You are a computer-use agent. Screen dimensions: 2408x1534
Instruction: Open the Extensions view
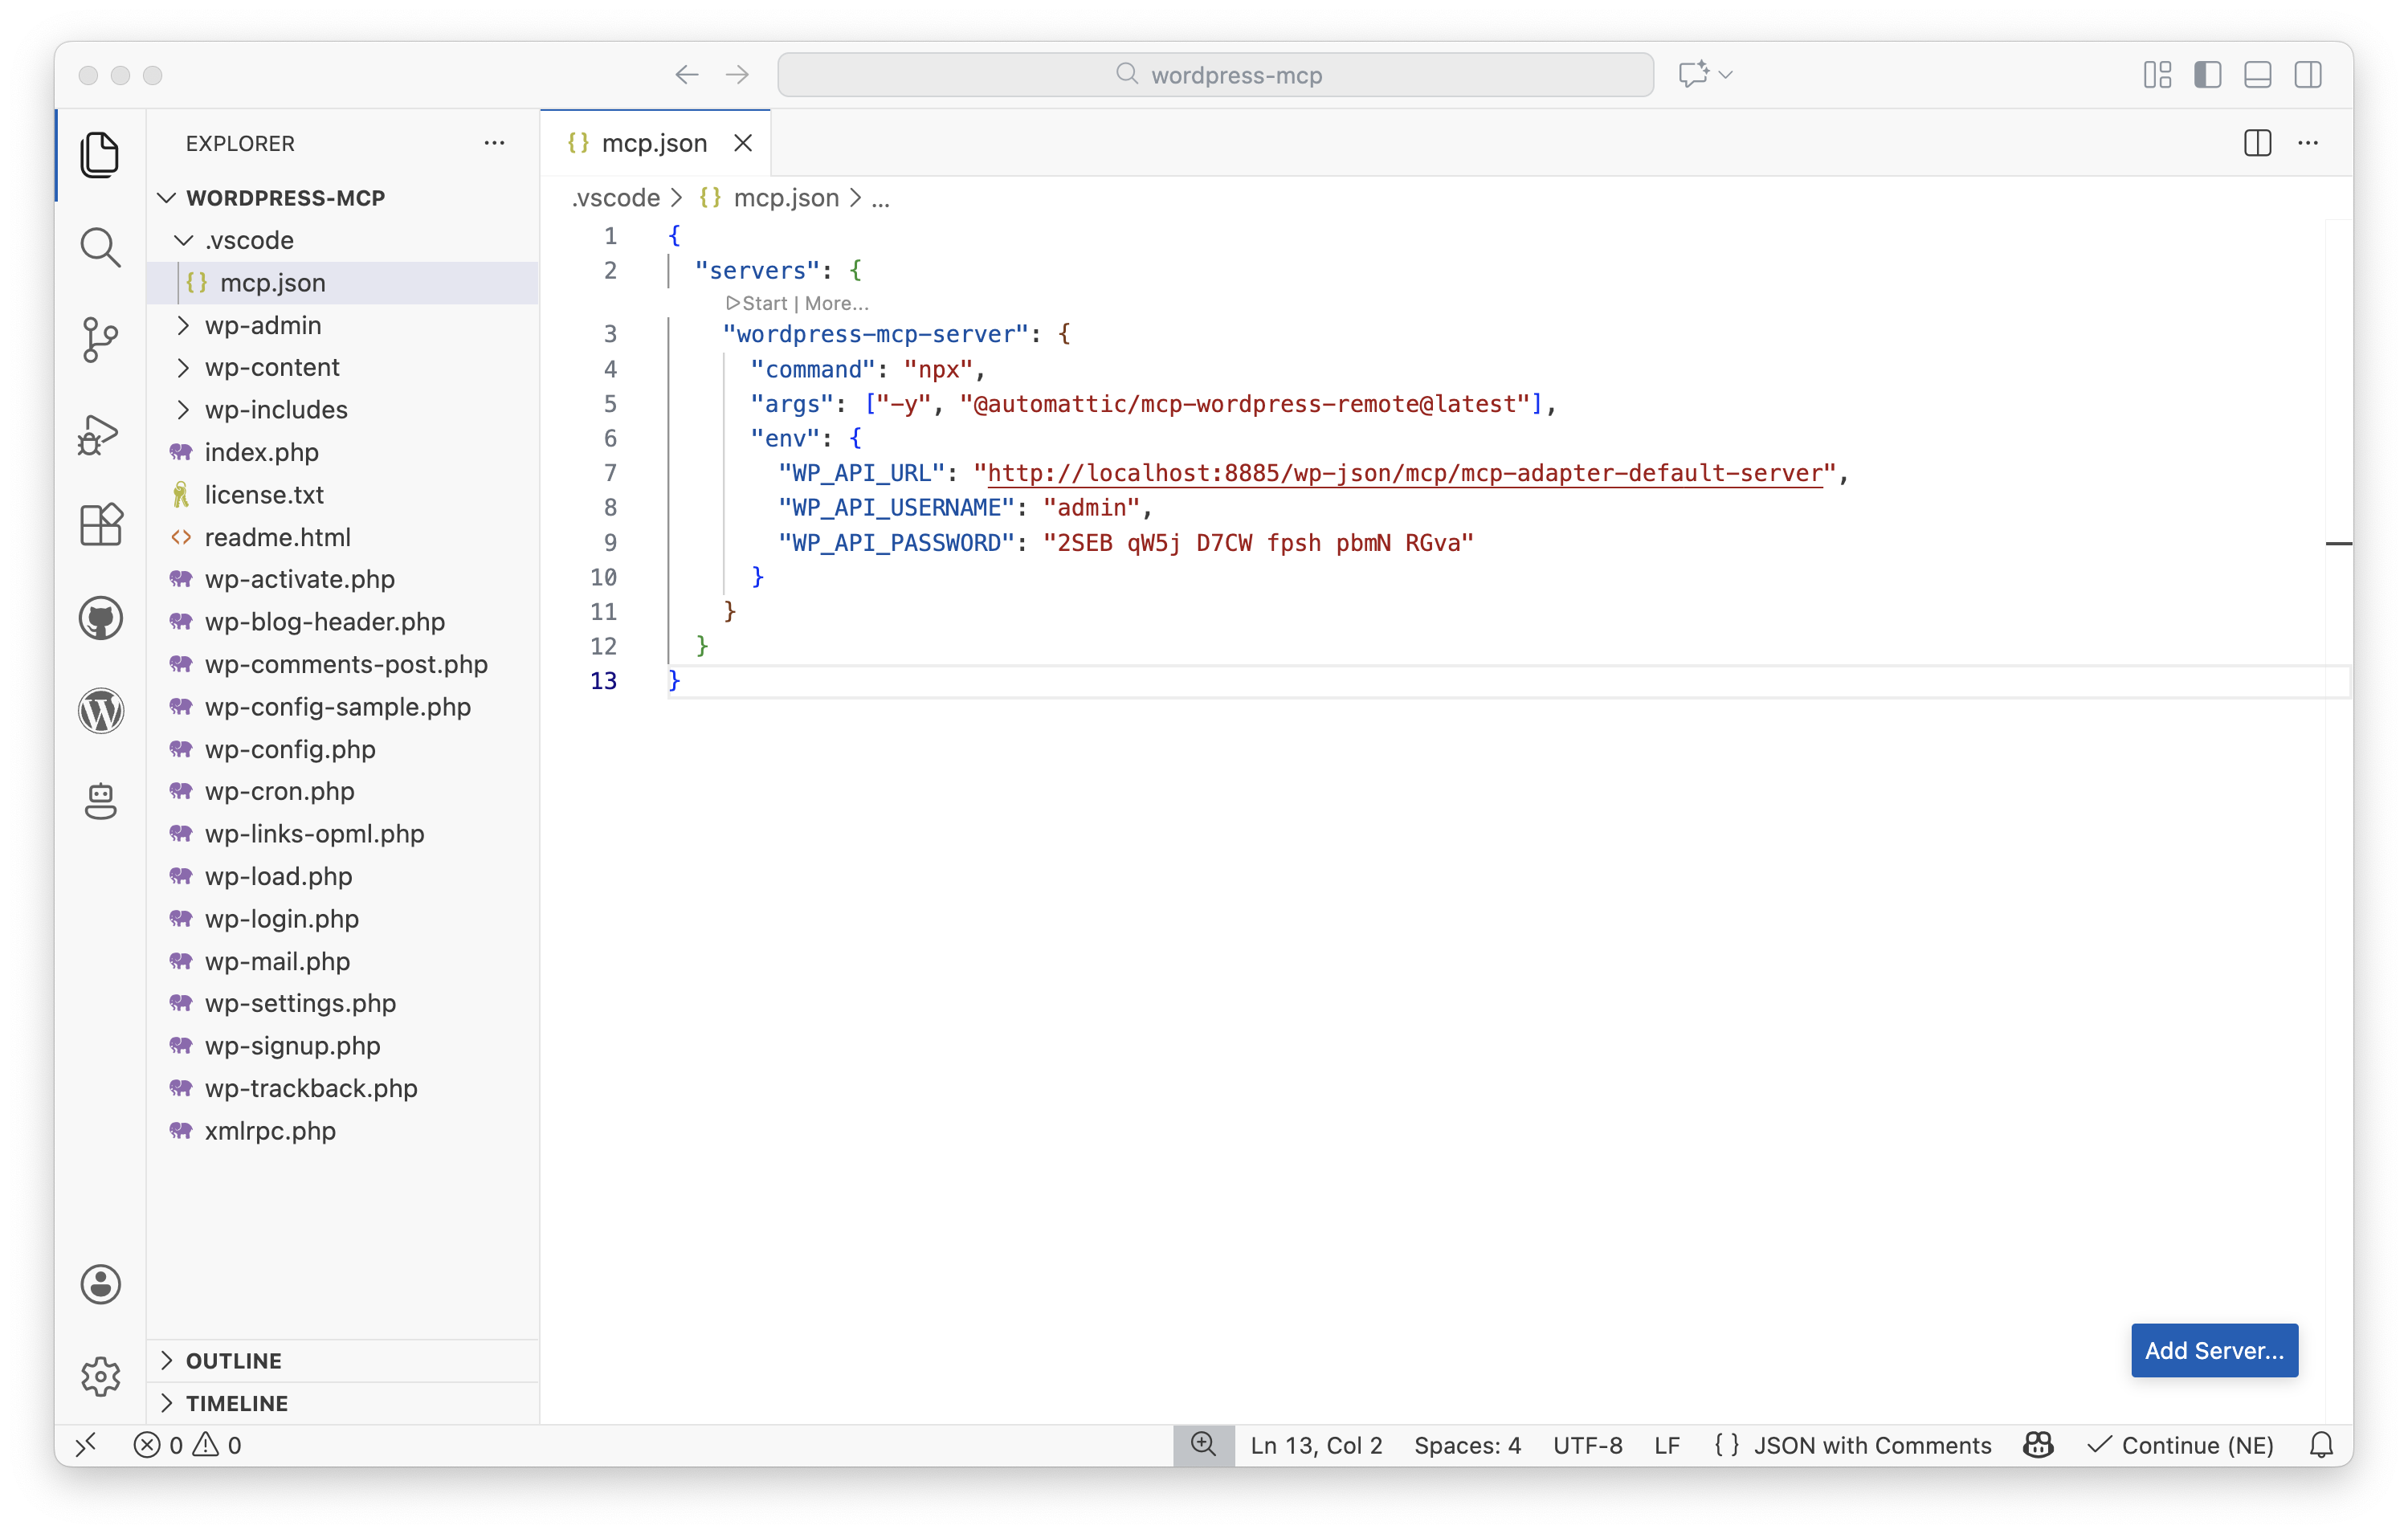[x=100, y=525]
